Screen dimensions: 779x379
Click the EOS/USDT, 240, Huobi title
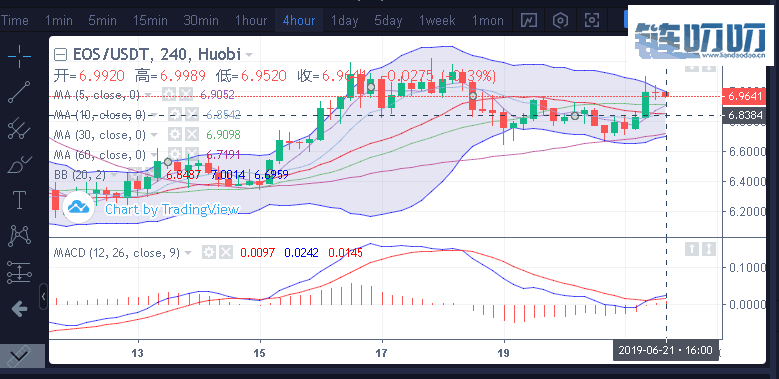pyautogui.click(x=156, y=54)
